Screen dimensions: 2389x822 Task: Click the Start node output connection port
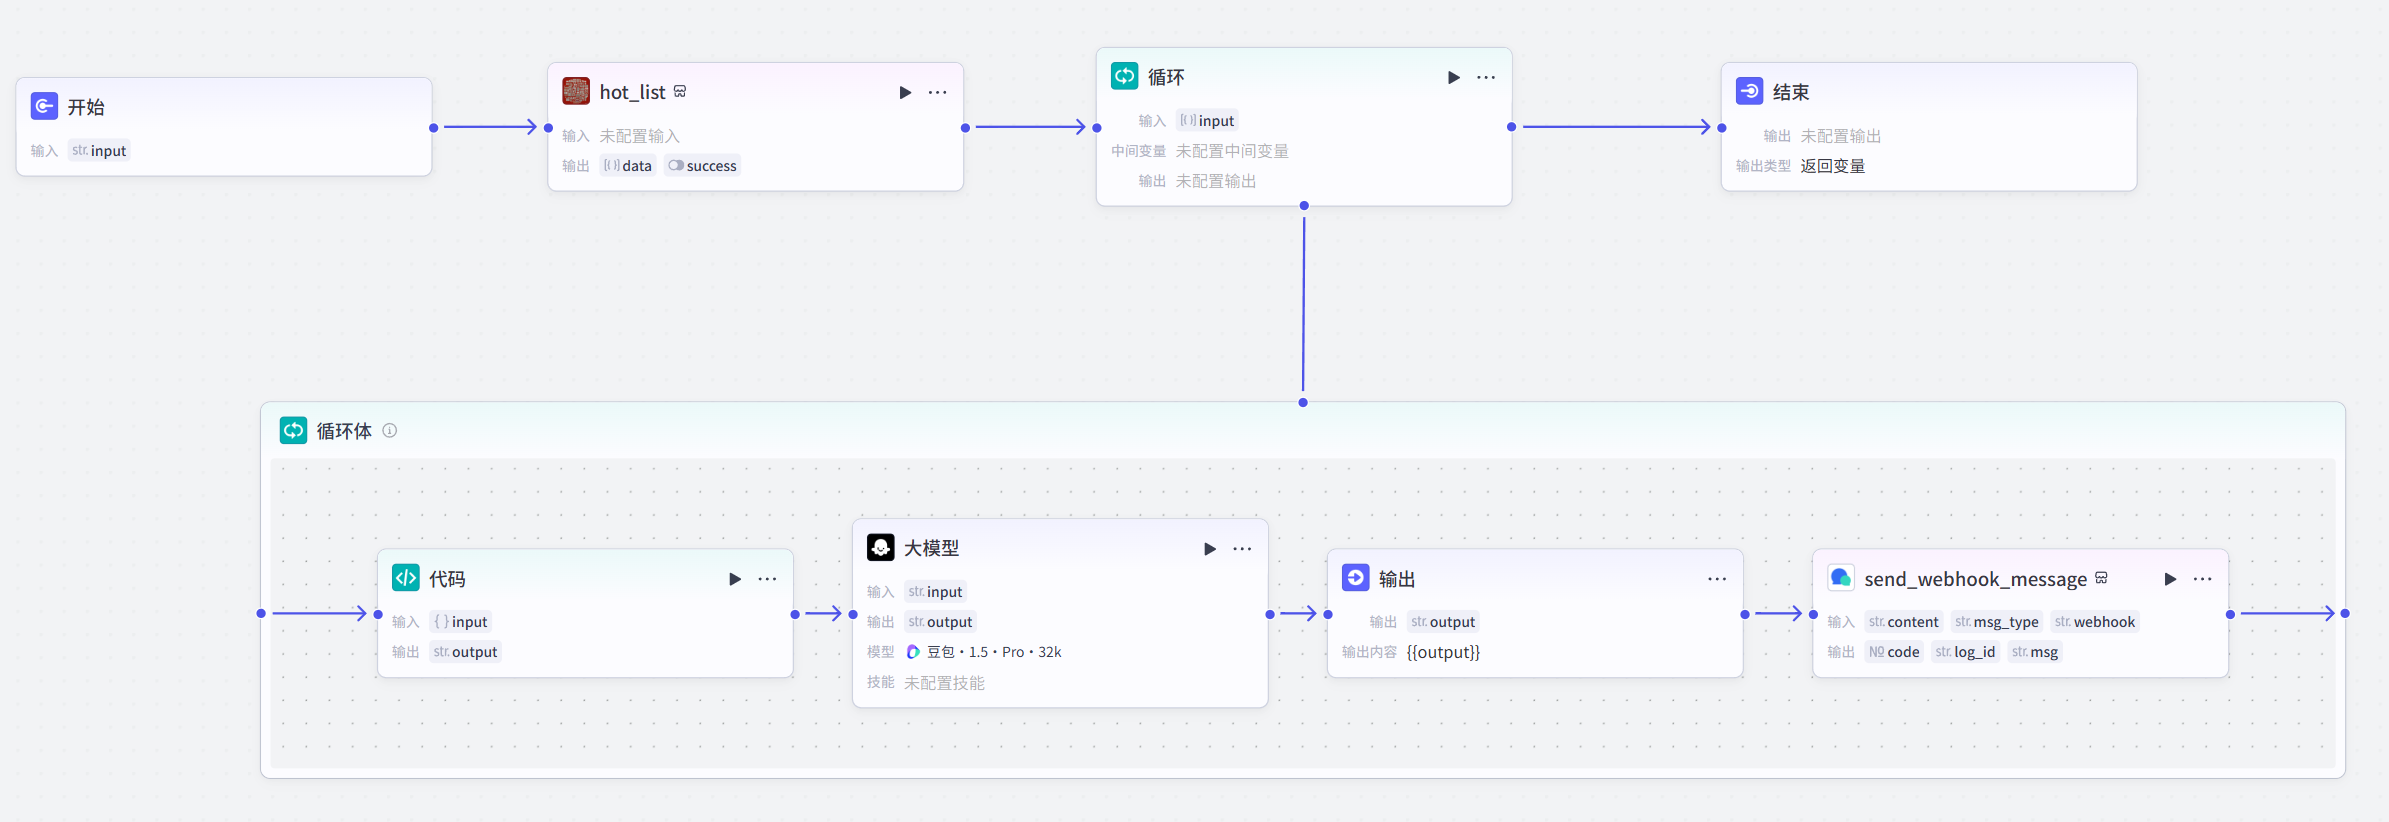click(x=433, y=128)
